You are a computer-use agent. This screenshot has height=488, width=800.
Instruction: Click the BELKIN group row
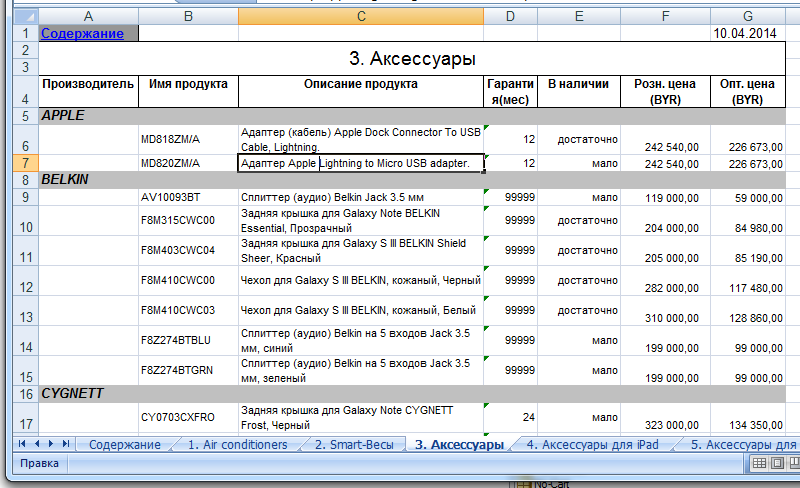coord(412,180)
